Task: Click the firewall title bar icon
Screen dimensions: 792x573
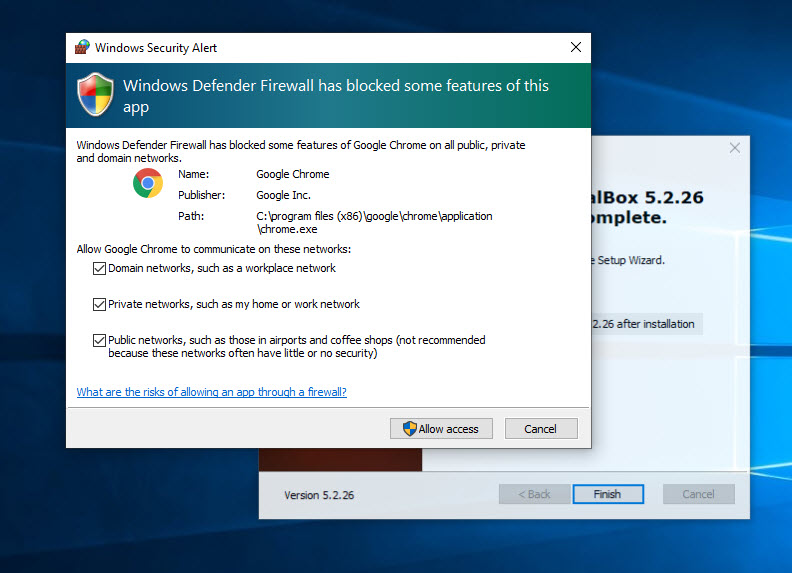Action: 82,47
